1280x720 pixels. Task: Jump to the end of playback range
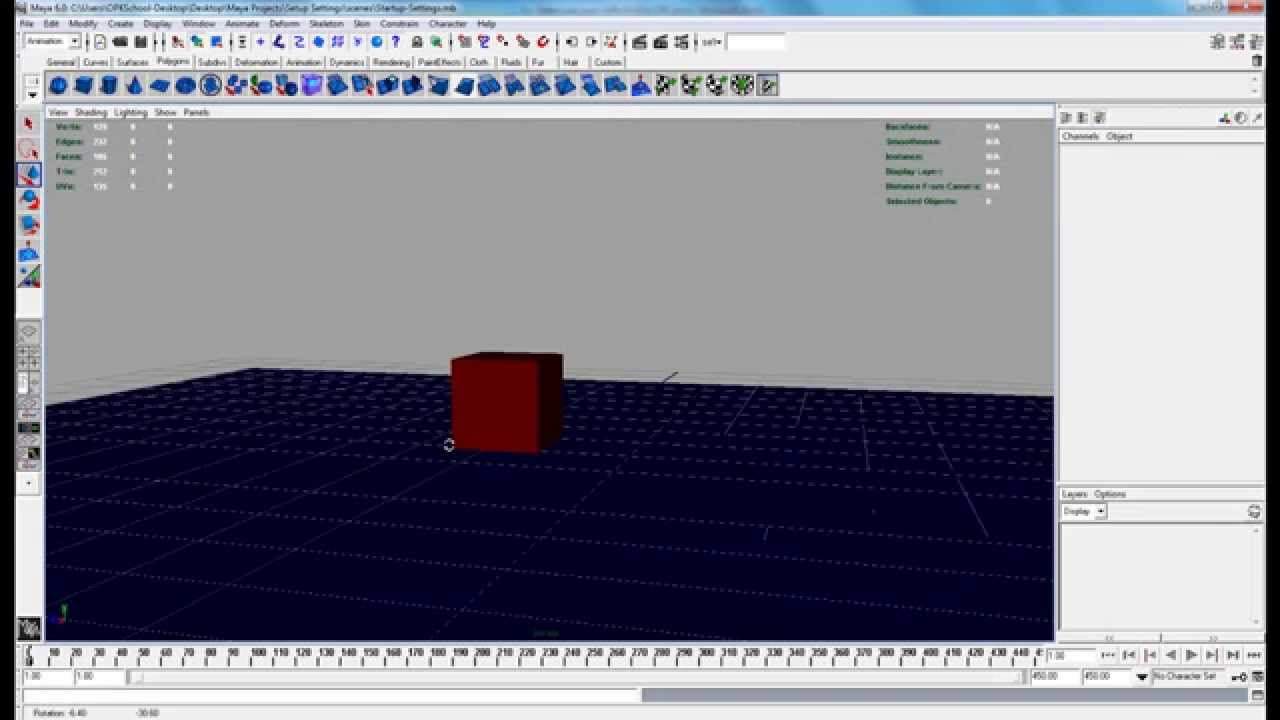1252,655
